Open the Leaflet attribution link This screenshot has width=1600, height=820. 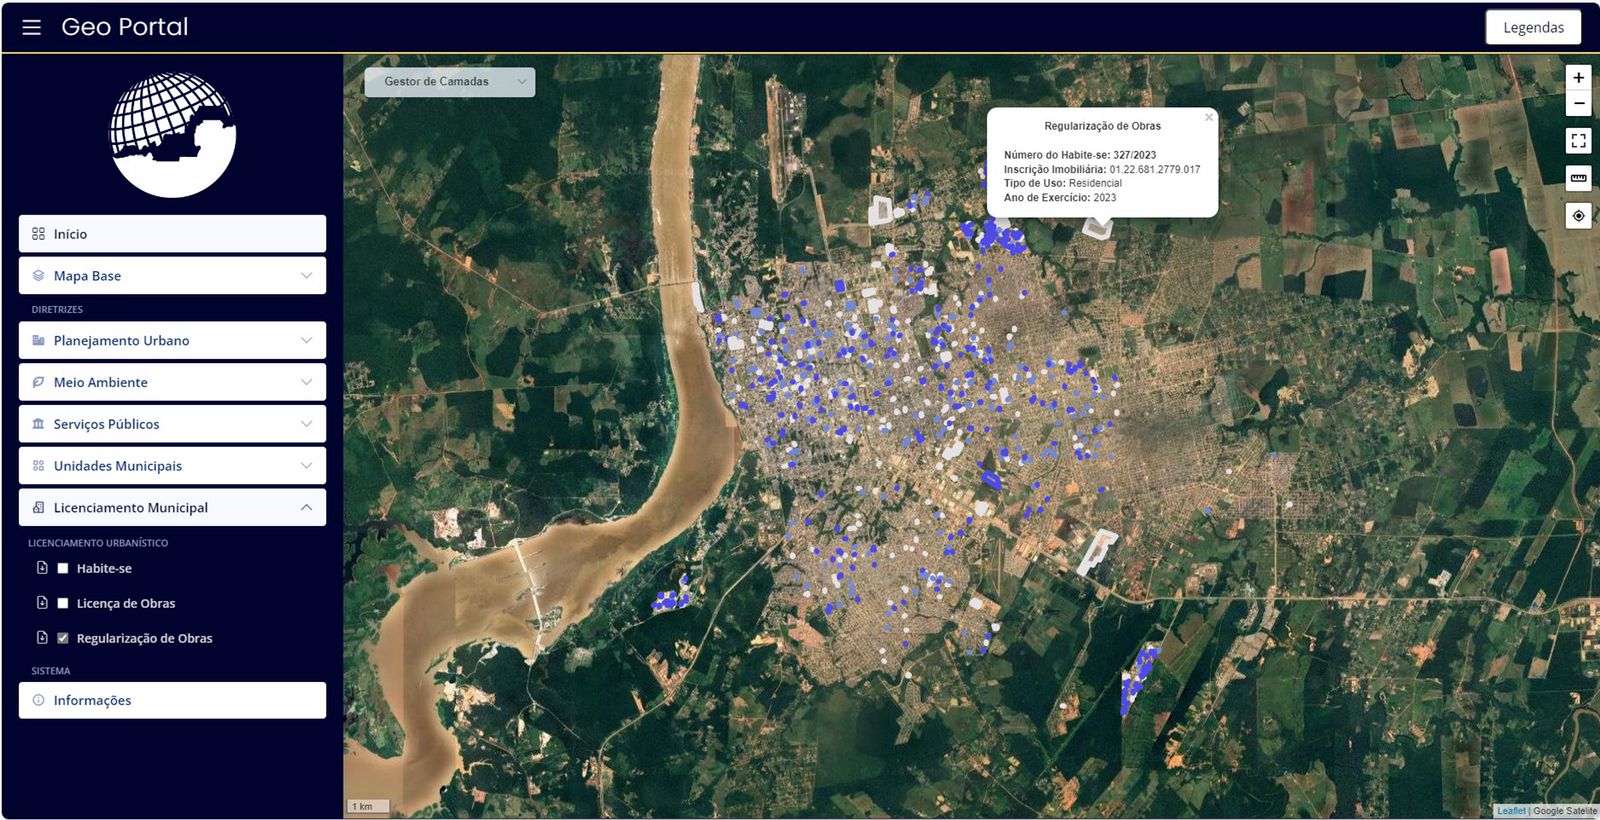[x=1510, y=811]
